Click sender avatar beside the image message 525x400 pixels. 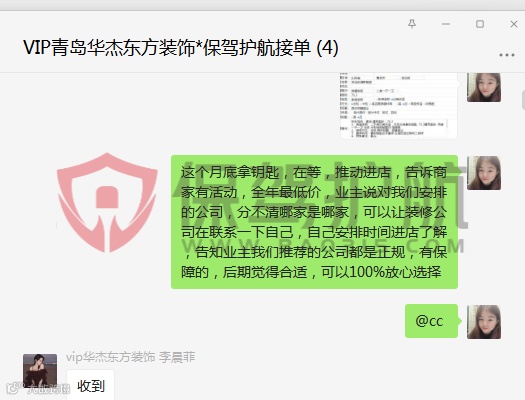coord(484,87)
